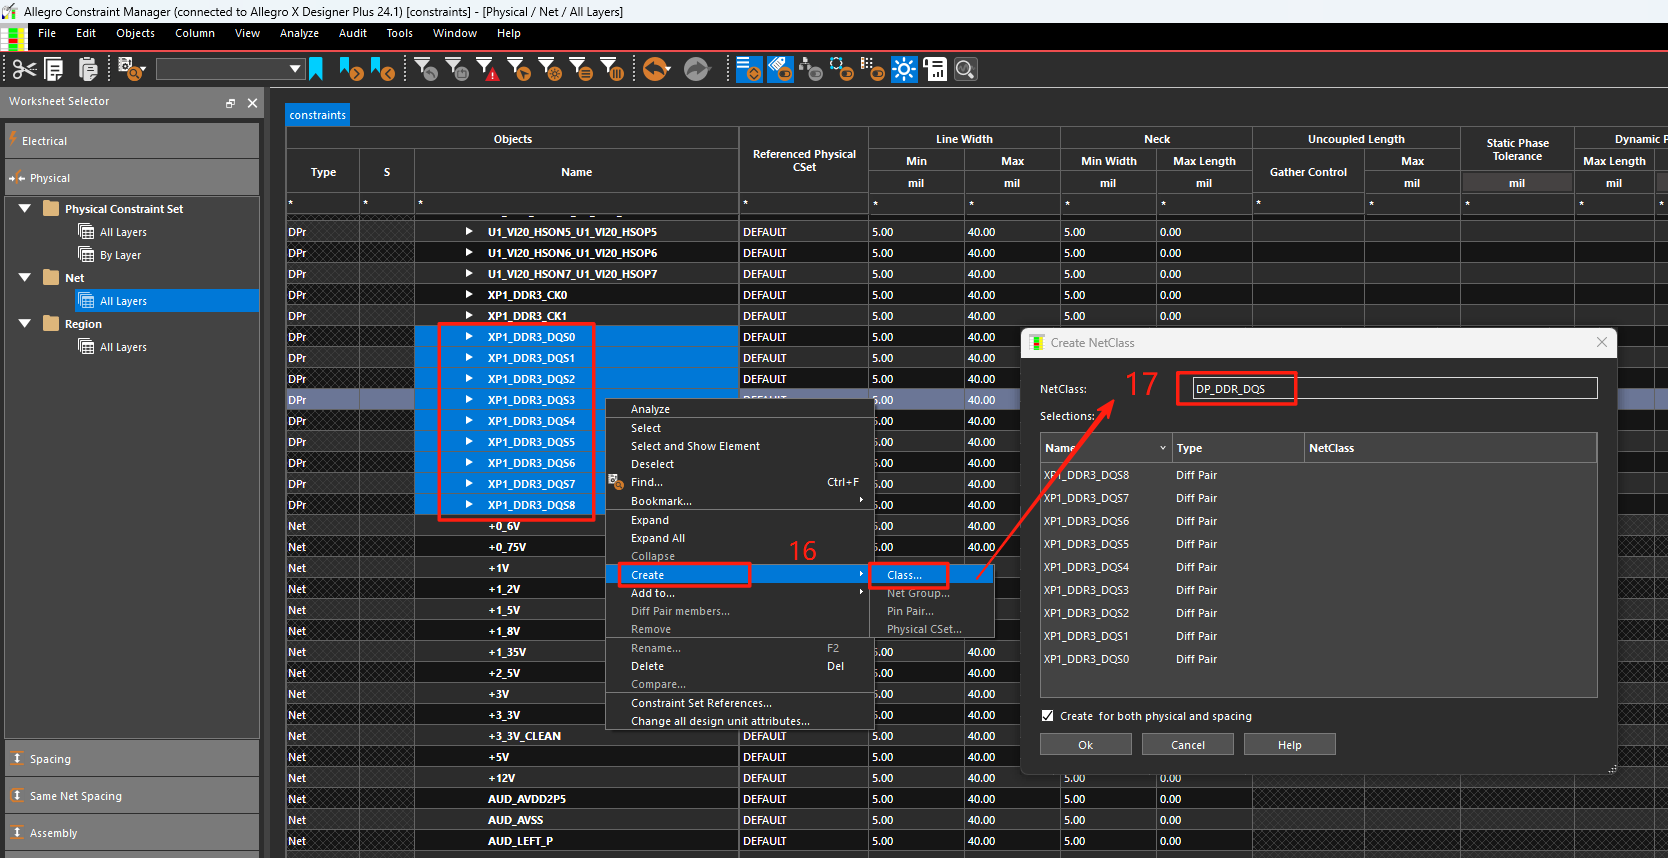
Task: Click the Paste clipboard icon
Action: tap(88, 69)
